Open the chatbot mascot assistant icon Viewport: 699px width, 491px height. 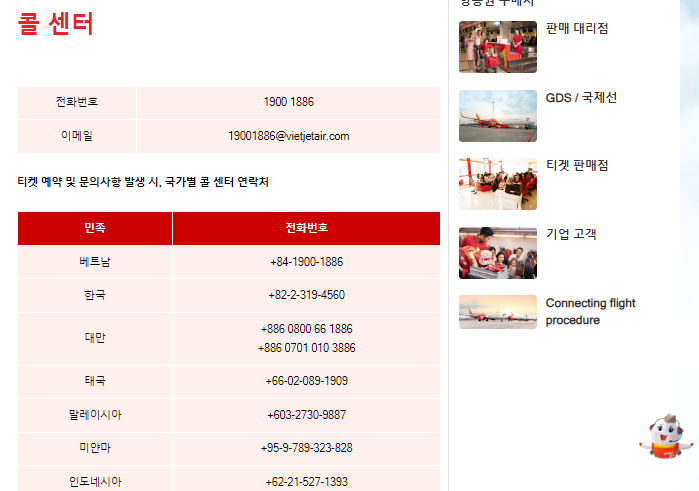pyautogui.click(x=666, y=437)
